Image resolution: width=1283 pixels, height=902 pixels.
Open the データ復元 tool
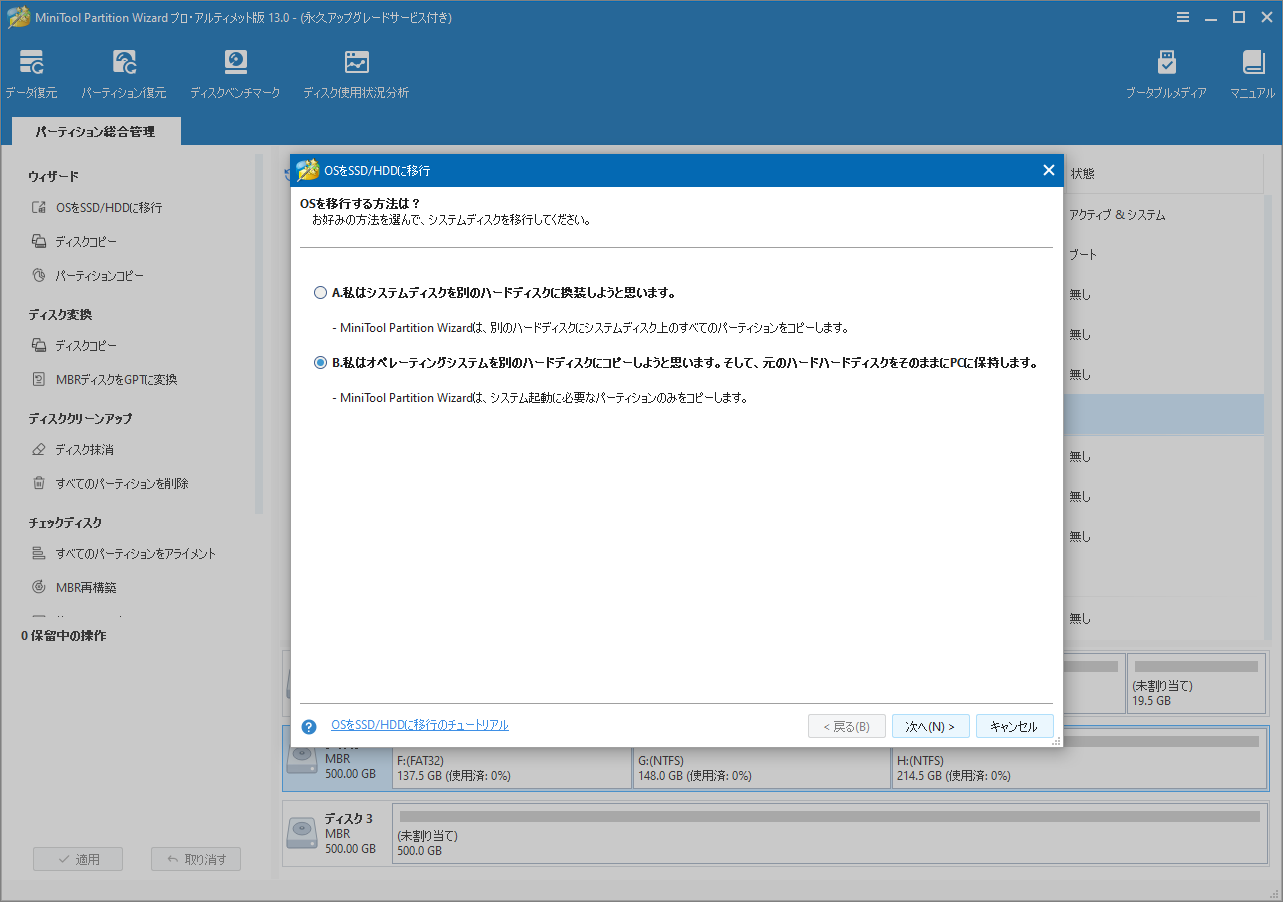pos(31,75)
